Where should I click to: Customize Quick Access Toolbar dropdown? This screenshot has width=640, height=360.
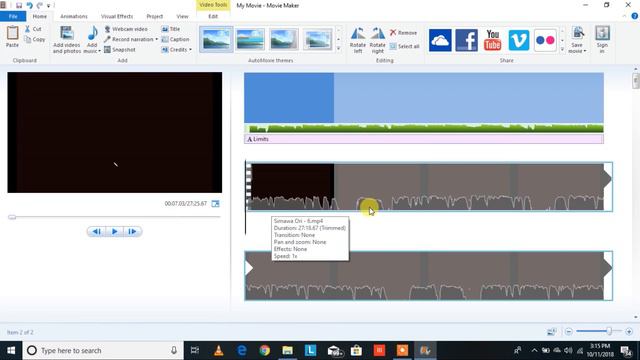49,6
